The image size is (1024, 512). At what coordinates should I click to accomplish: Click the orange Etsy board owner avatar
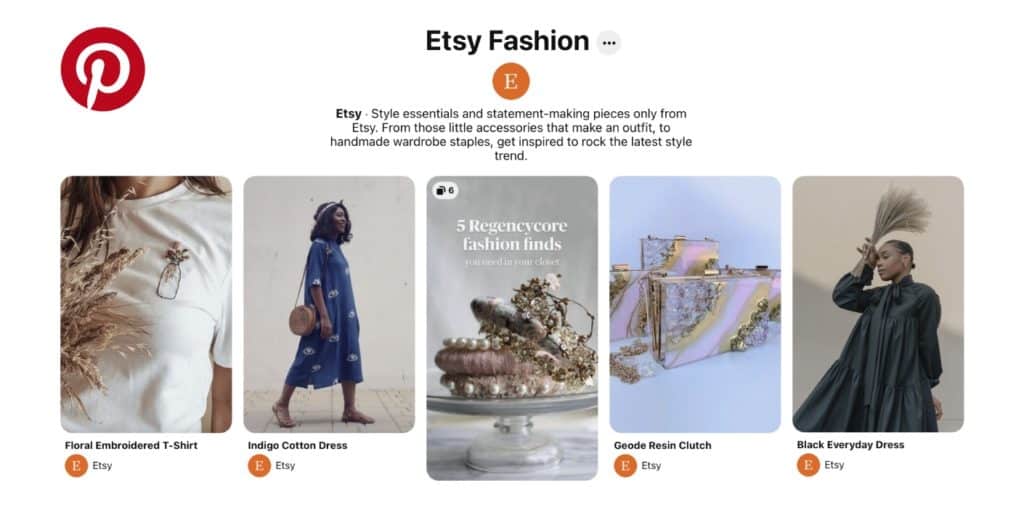tap(511, 82)
